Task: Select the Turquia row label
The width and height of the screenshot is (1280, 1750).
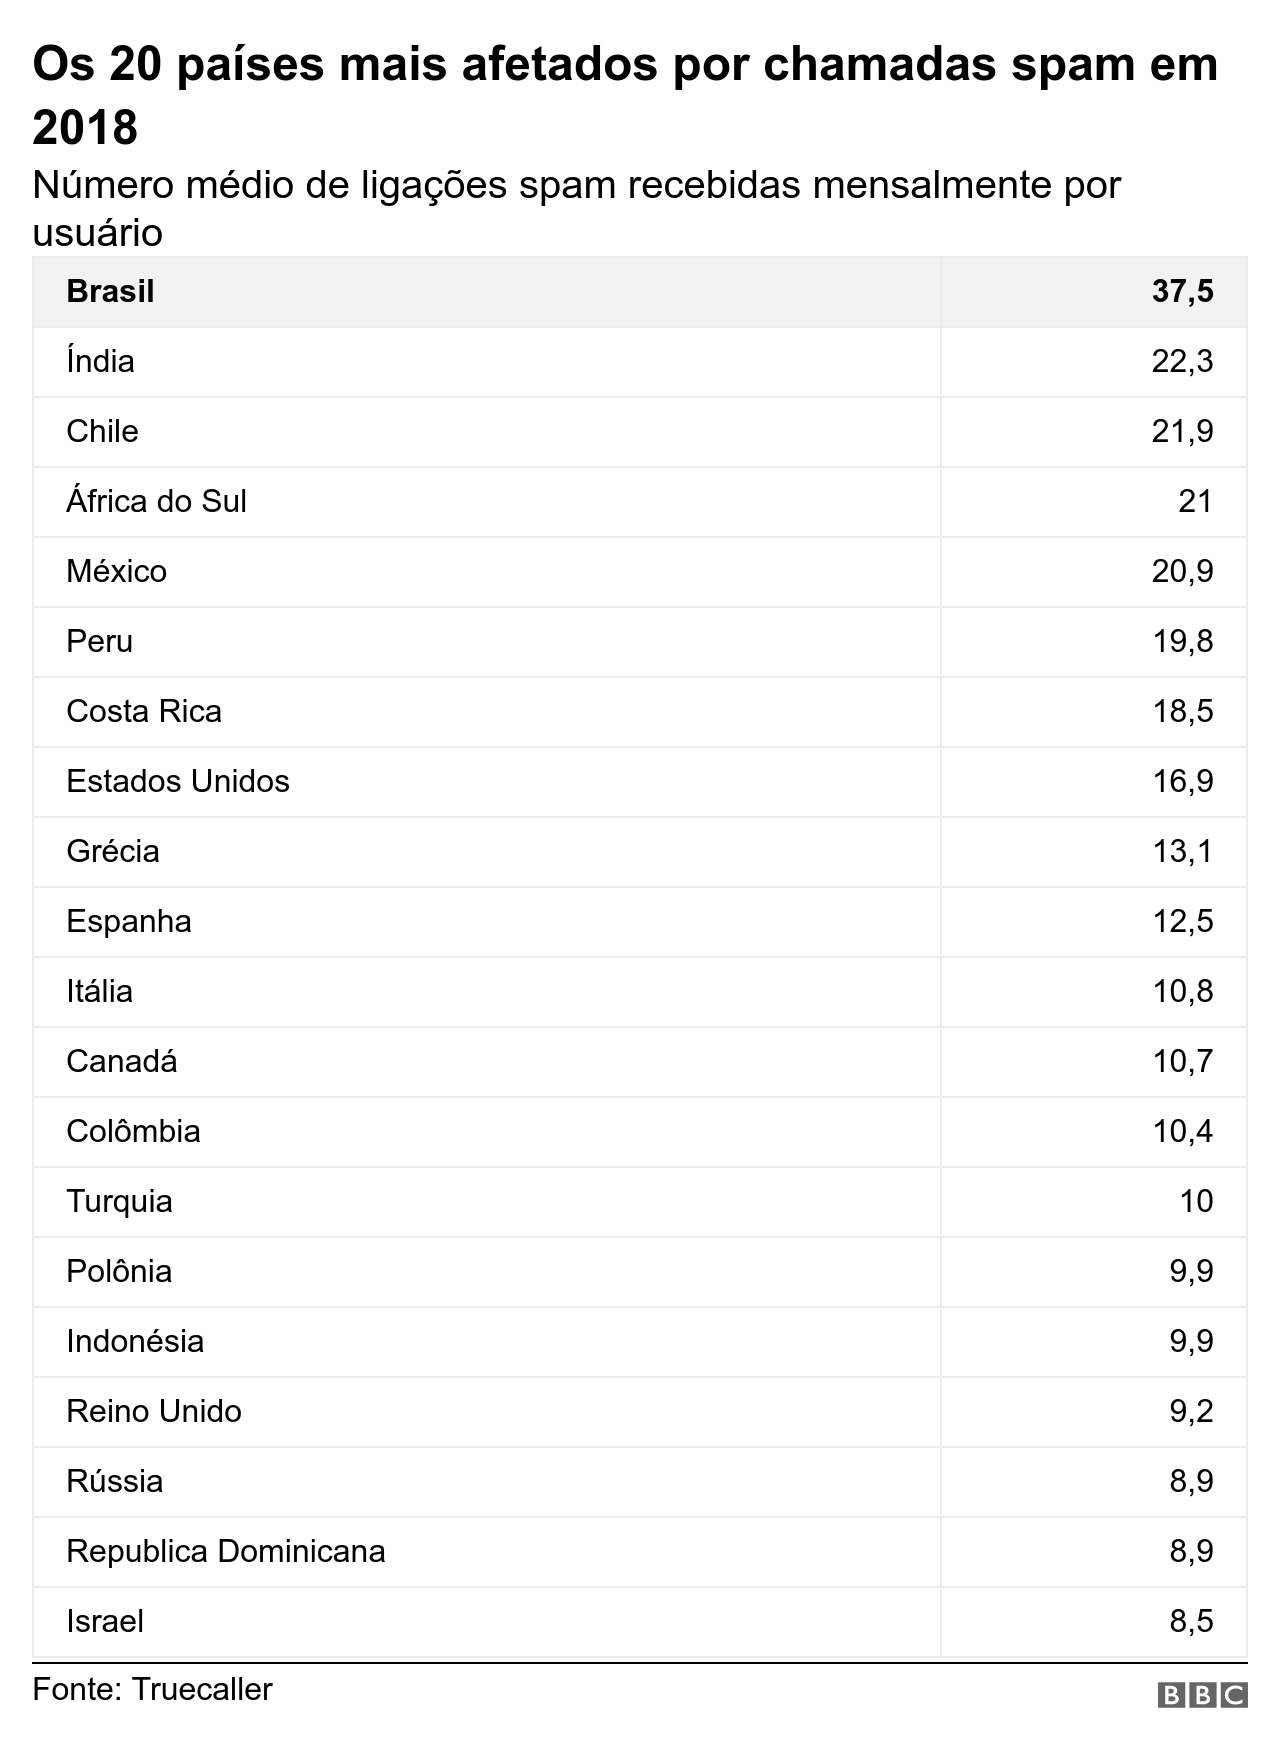Action: pyautogui.click(x=119, y=1201)
